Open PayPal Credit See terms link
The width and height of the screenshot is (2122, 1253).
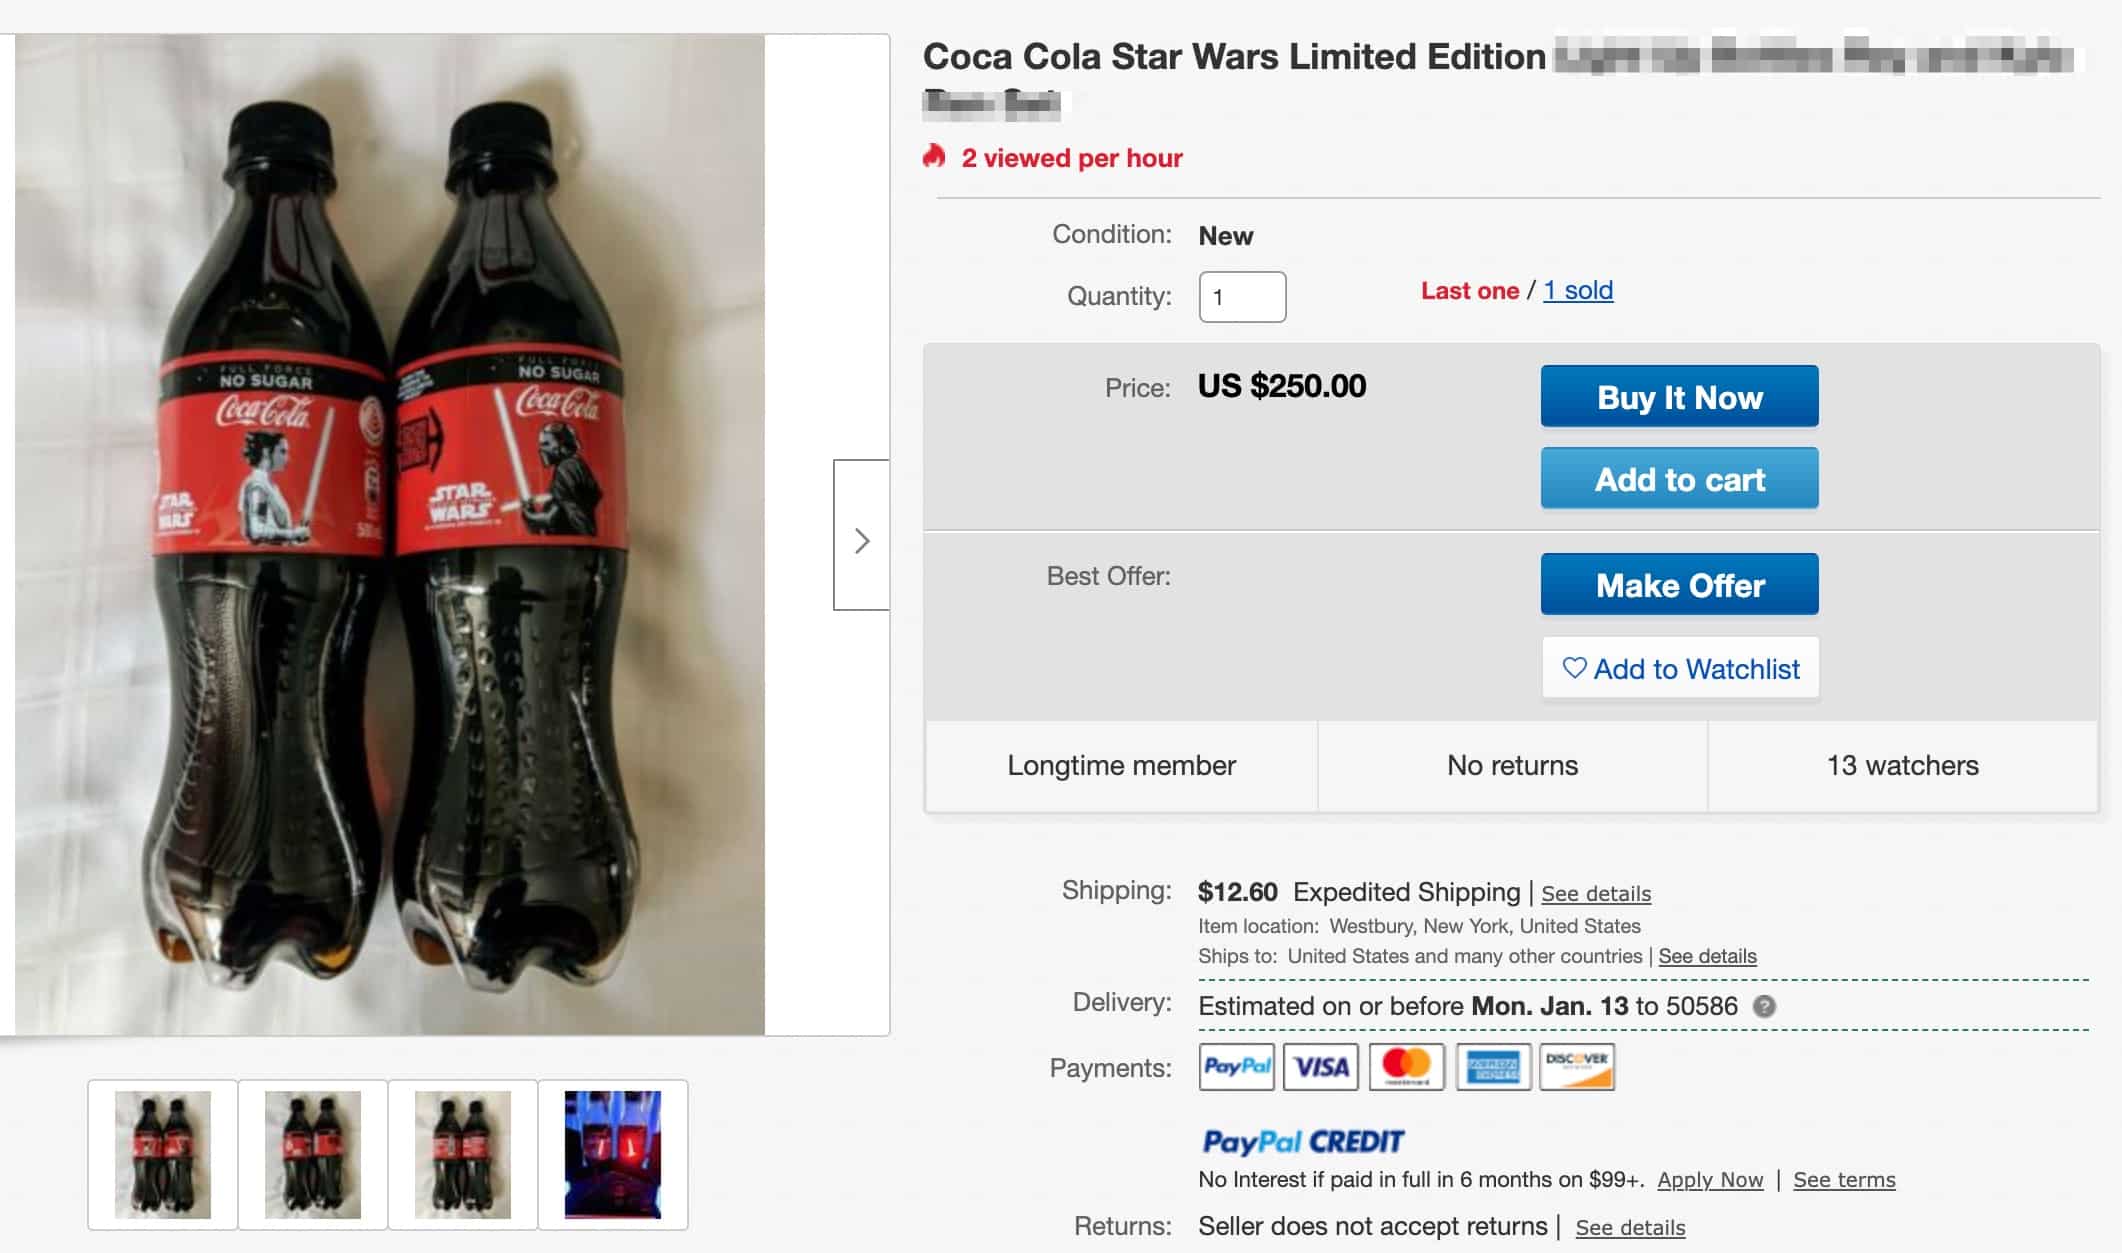[x=1844, y=1180]
